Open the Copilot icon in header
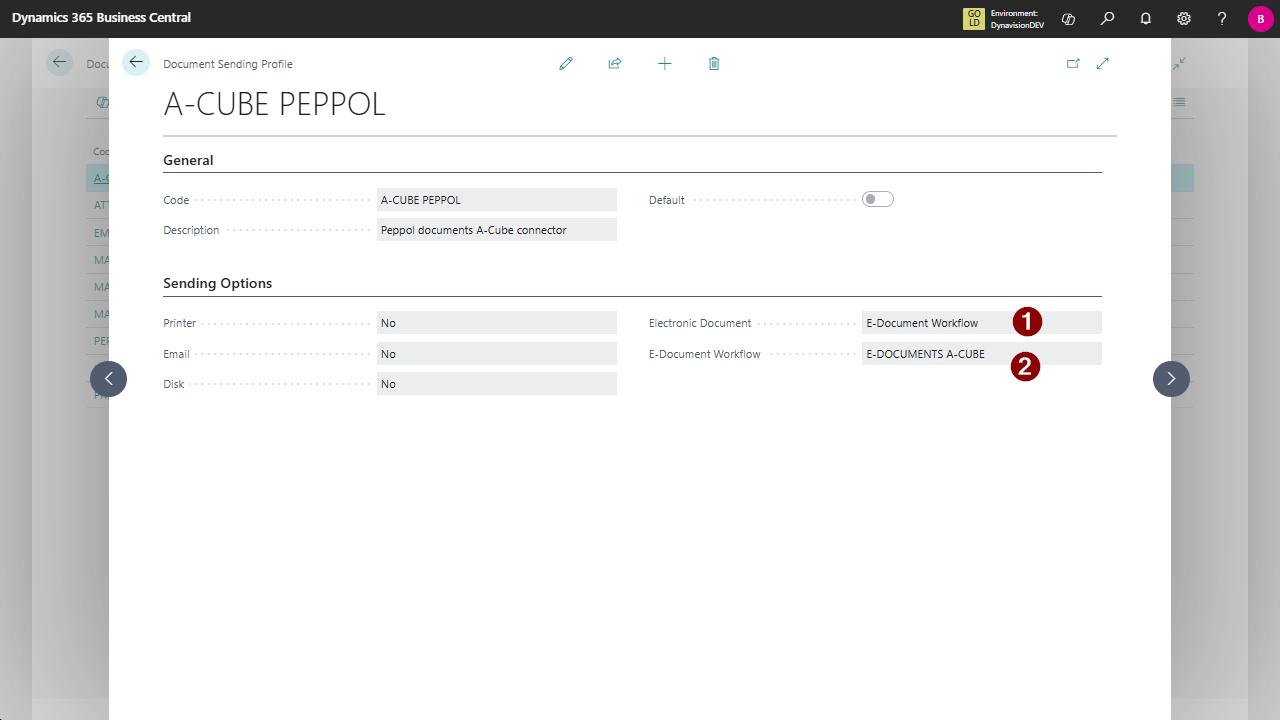Screen dimensions: 1280x720 click(x=1069, y=18)
